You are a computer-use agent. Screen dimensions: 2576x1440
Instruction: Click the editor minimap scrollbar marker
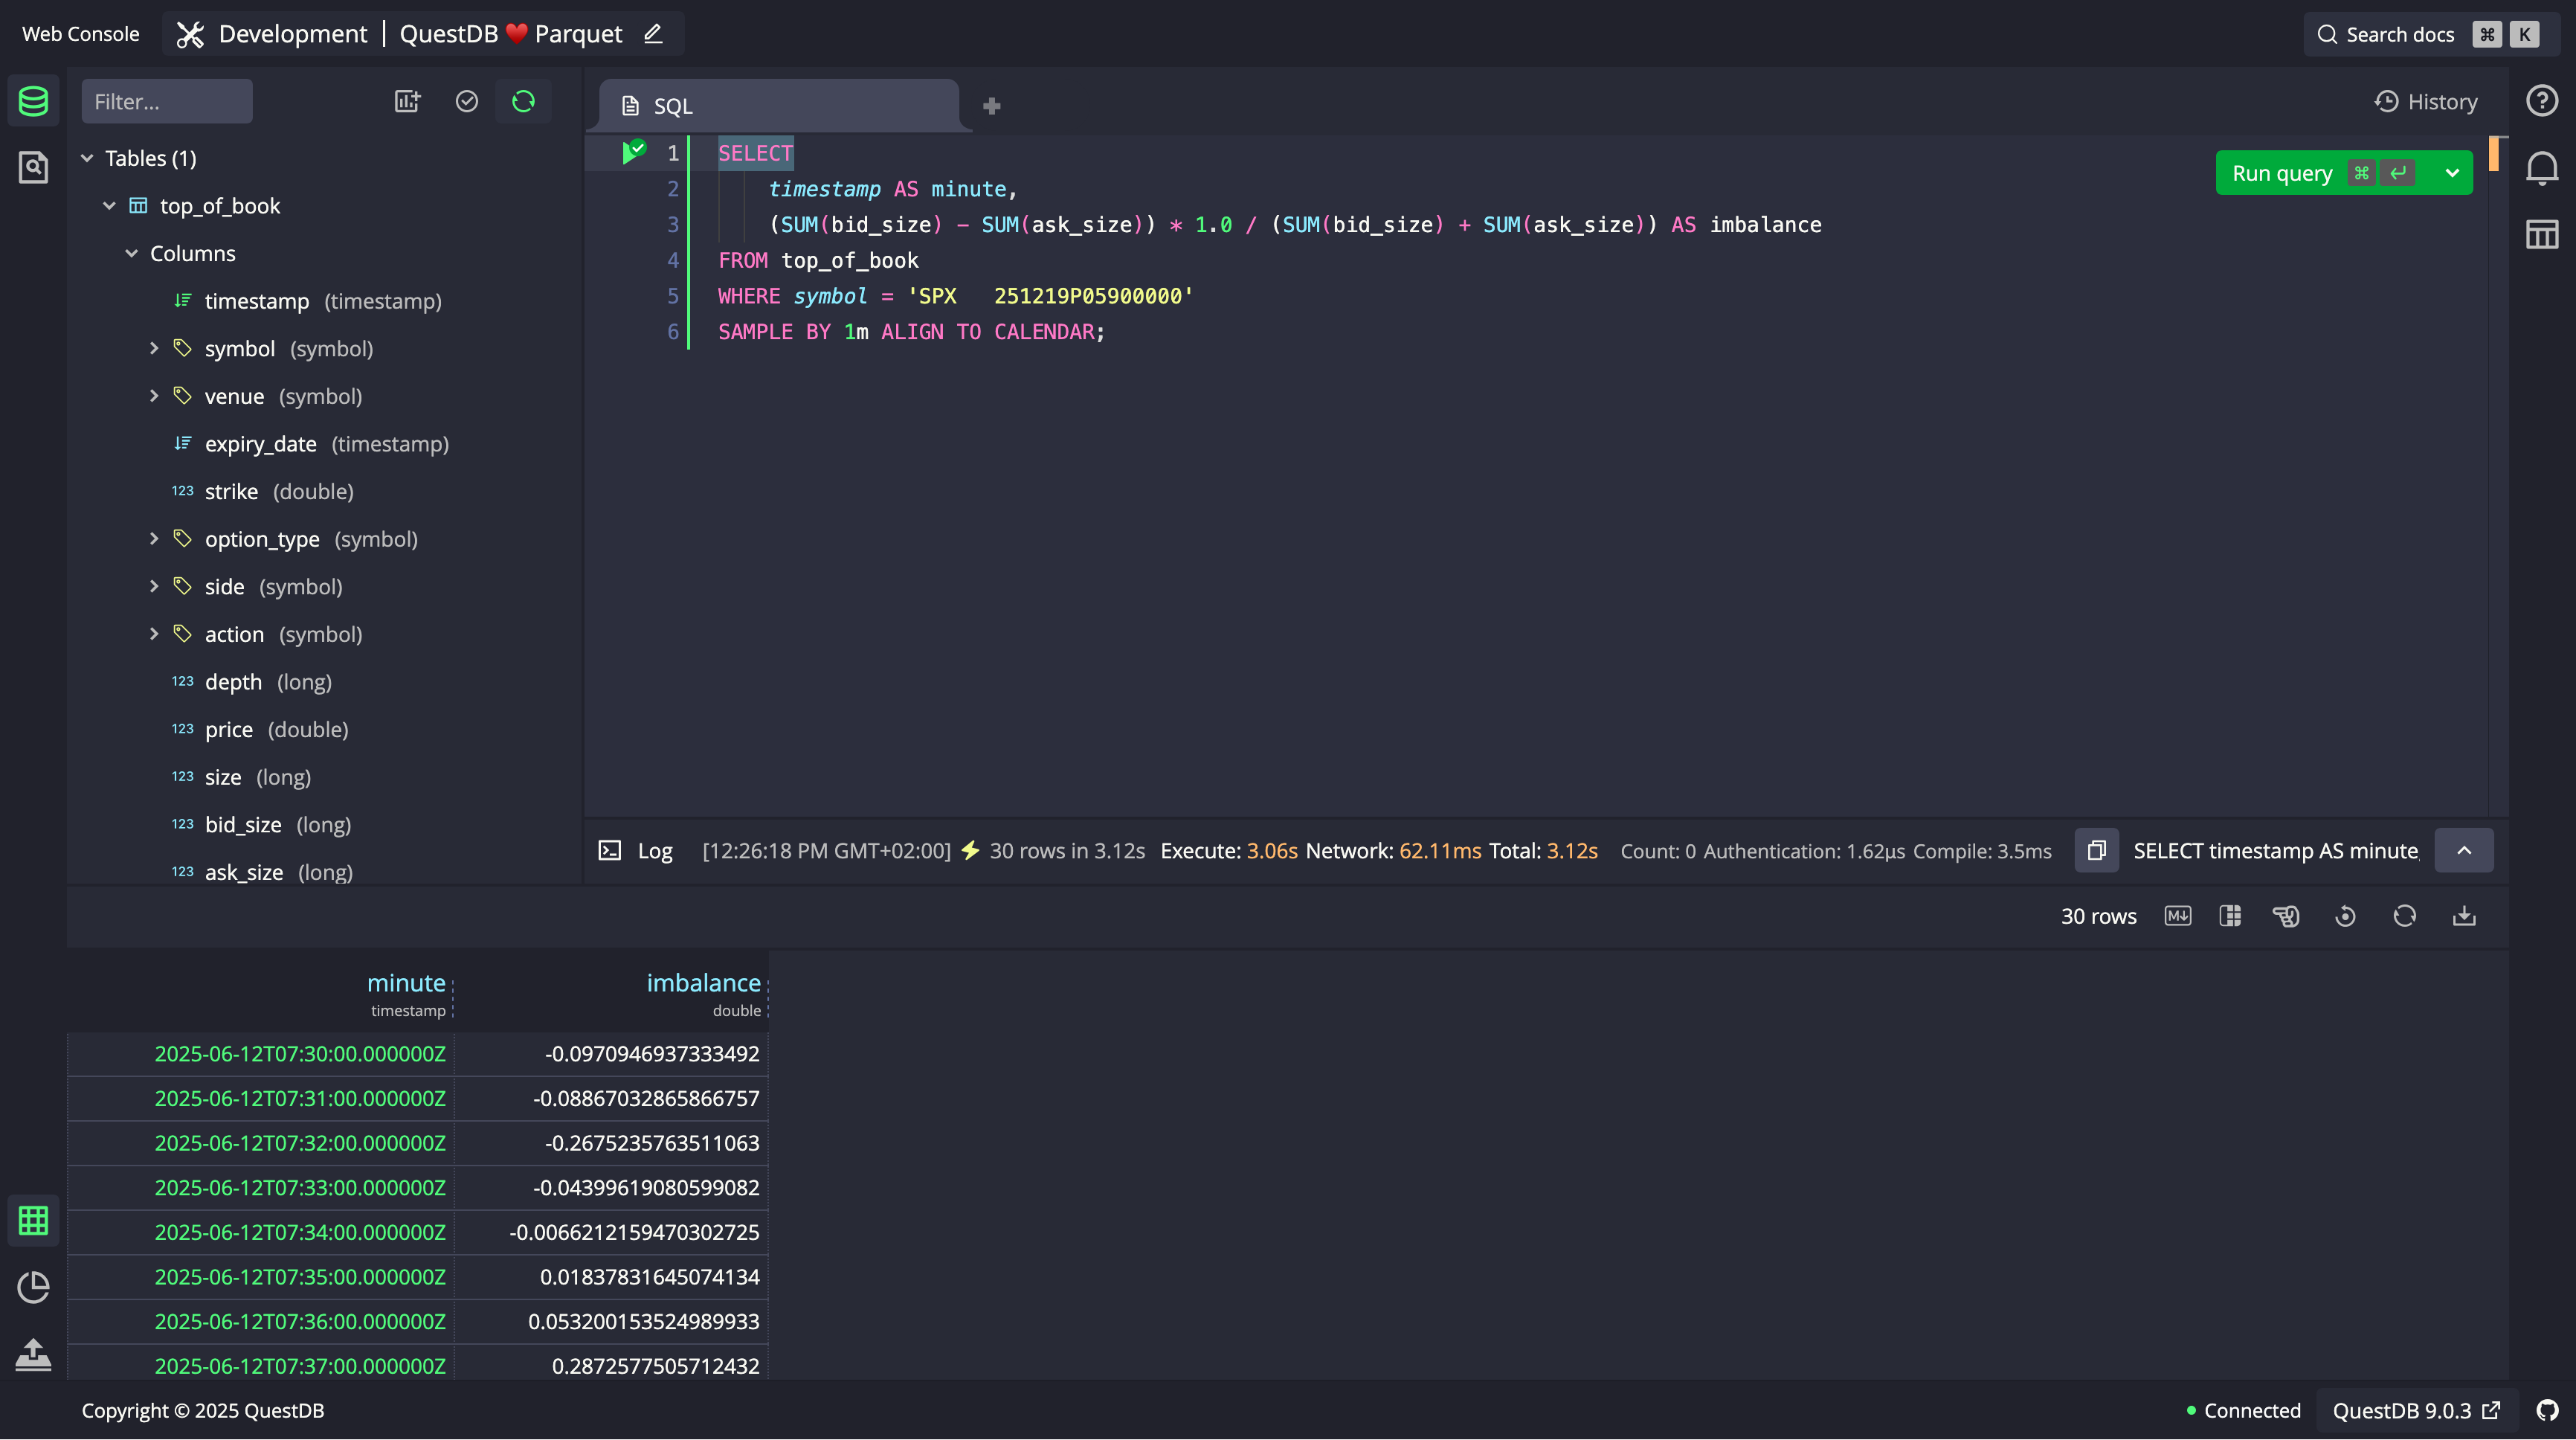pos(2494,153)
